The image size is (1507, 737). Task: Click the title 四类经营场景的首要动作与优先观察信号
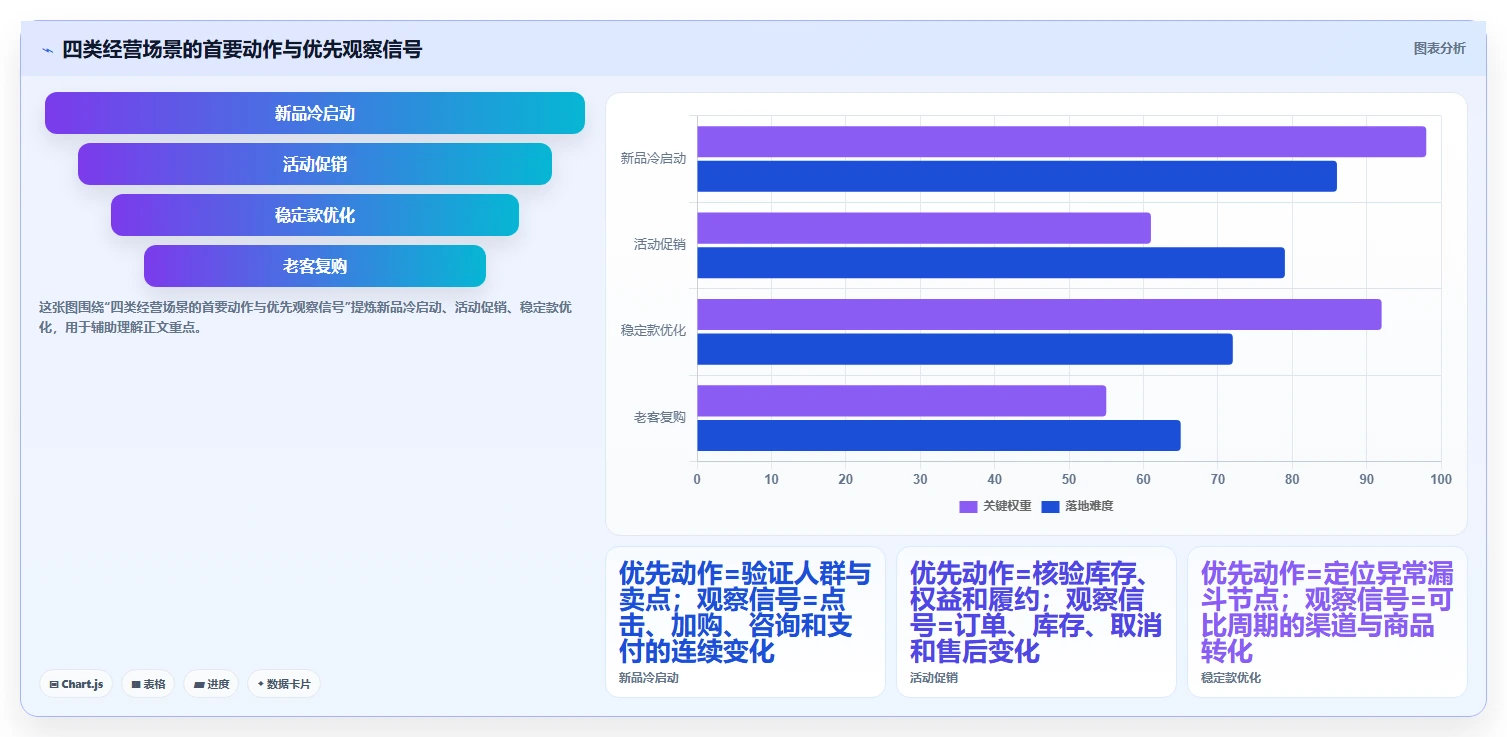242,49
